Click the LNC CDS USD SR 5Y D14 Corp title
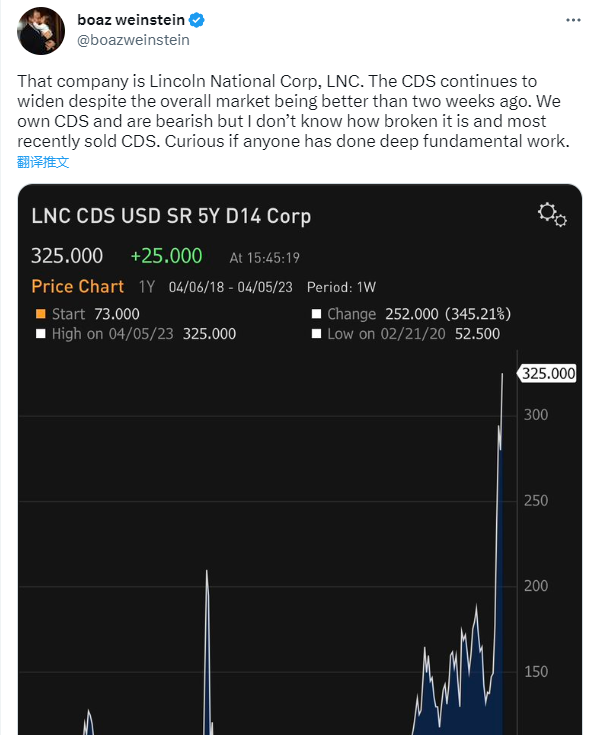 click(x=171, y=216)
